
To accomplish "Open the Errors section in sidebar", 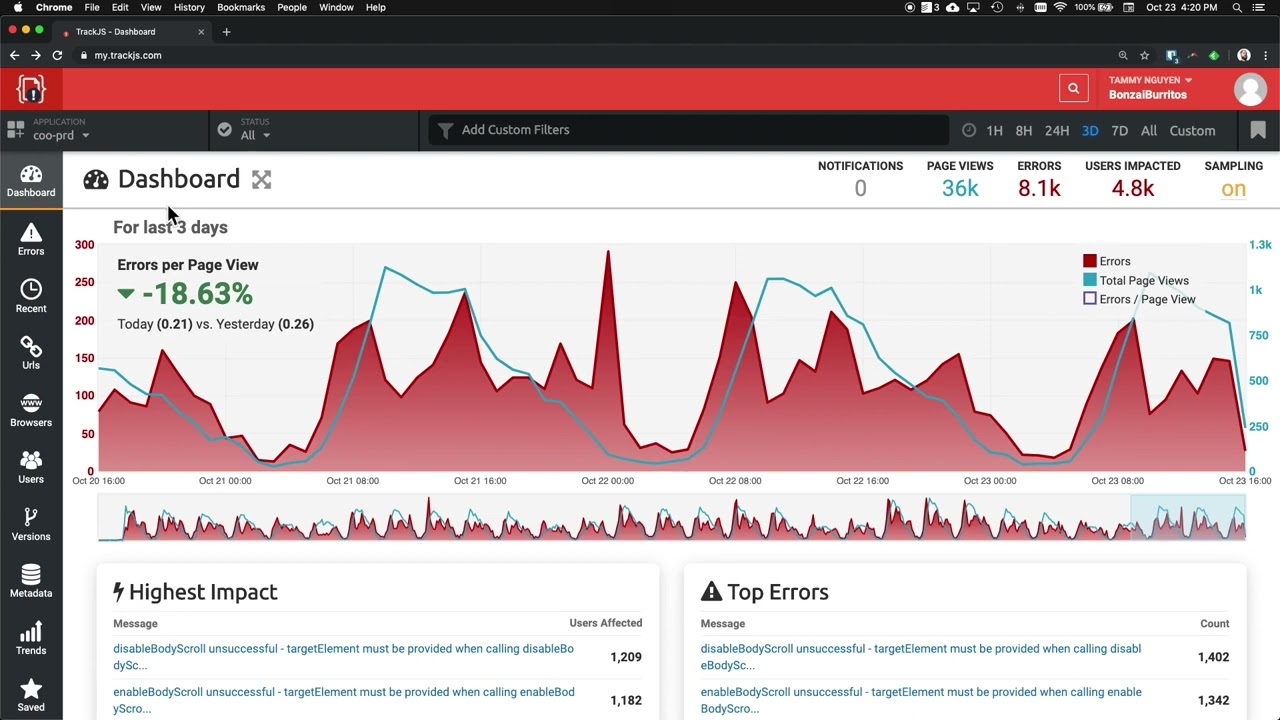I will (31, 240).
